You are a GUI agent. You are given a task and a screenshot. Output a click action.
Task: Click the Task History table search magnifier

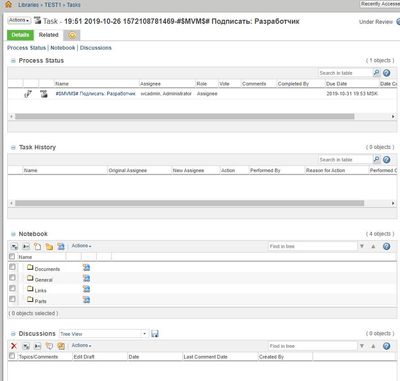[376, 159]
